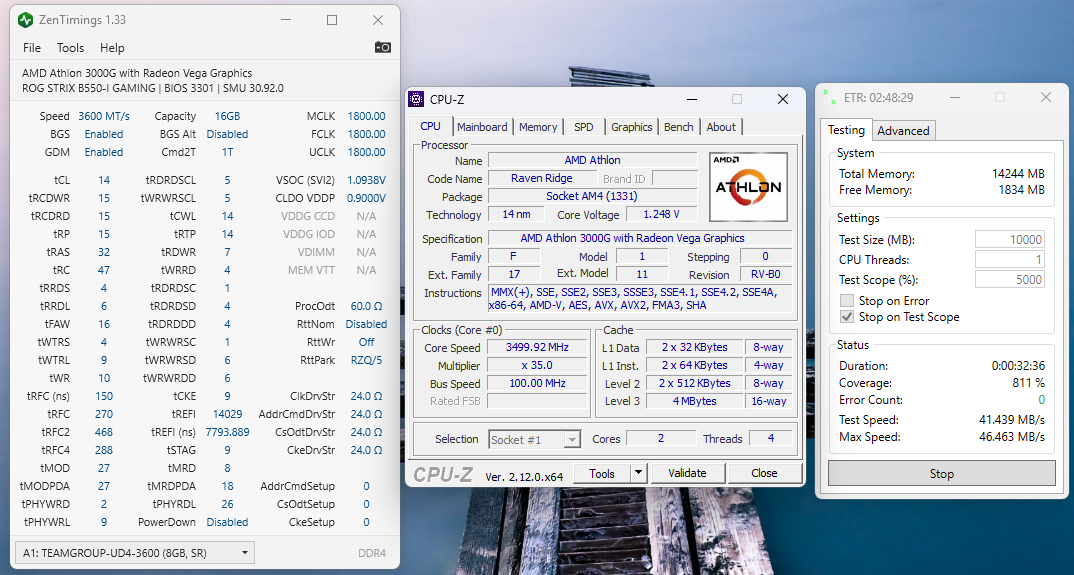Switch to the CPU tab in CPU-Z
Screen dimensions: 1074x575
coord(430,126)
